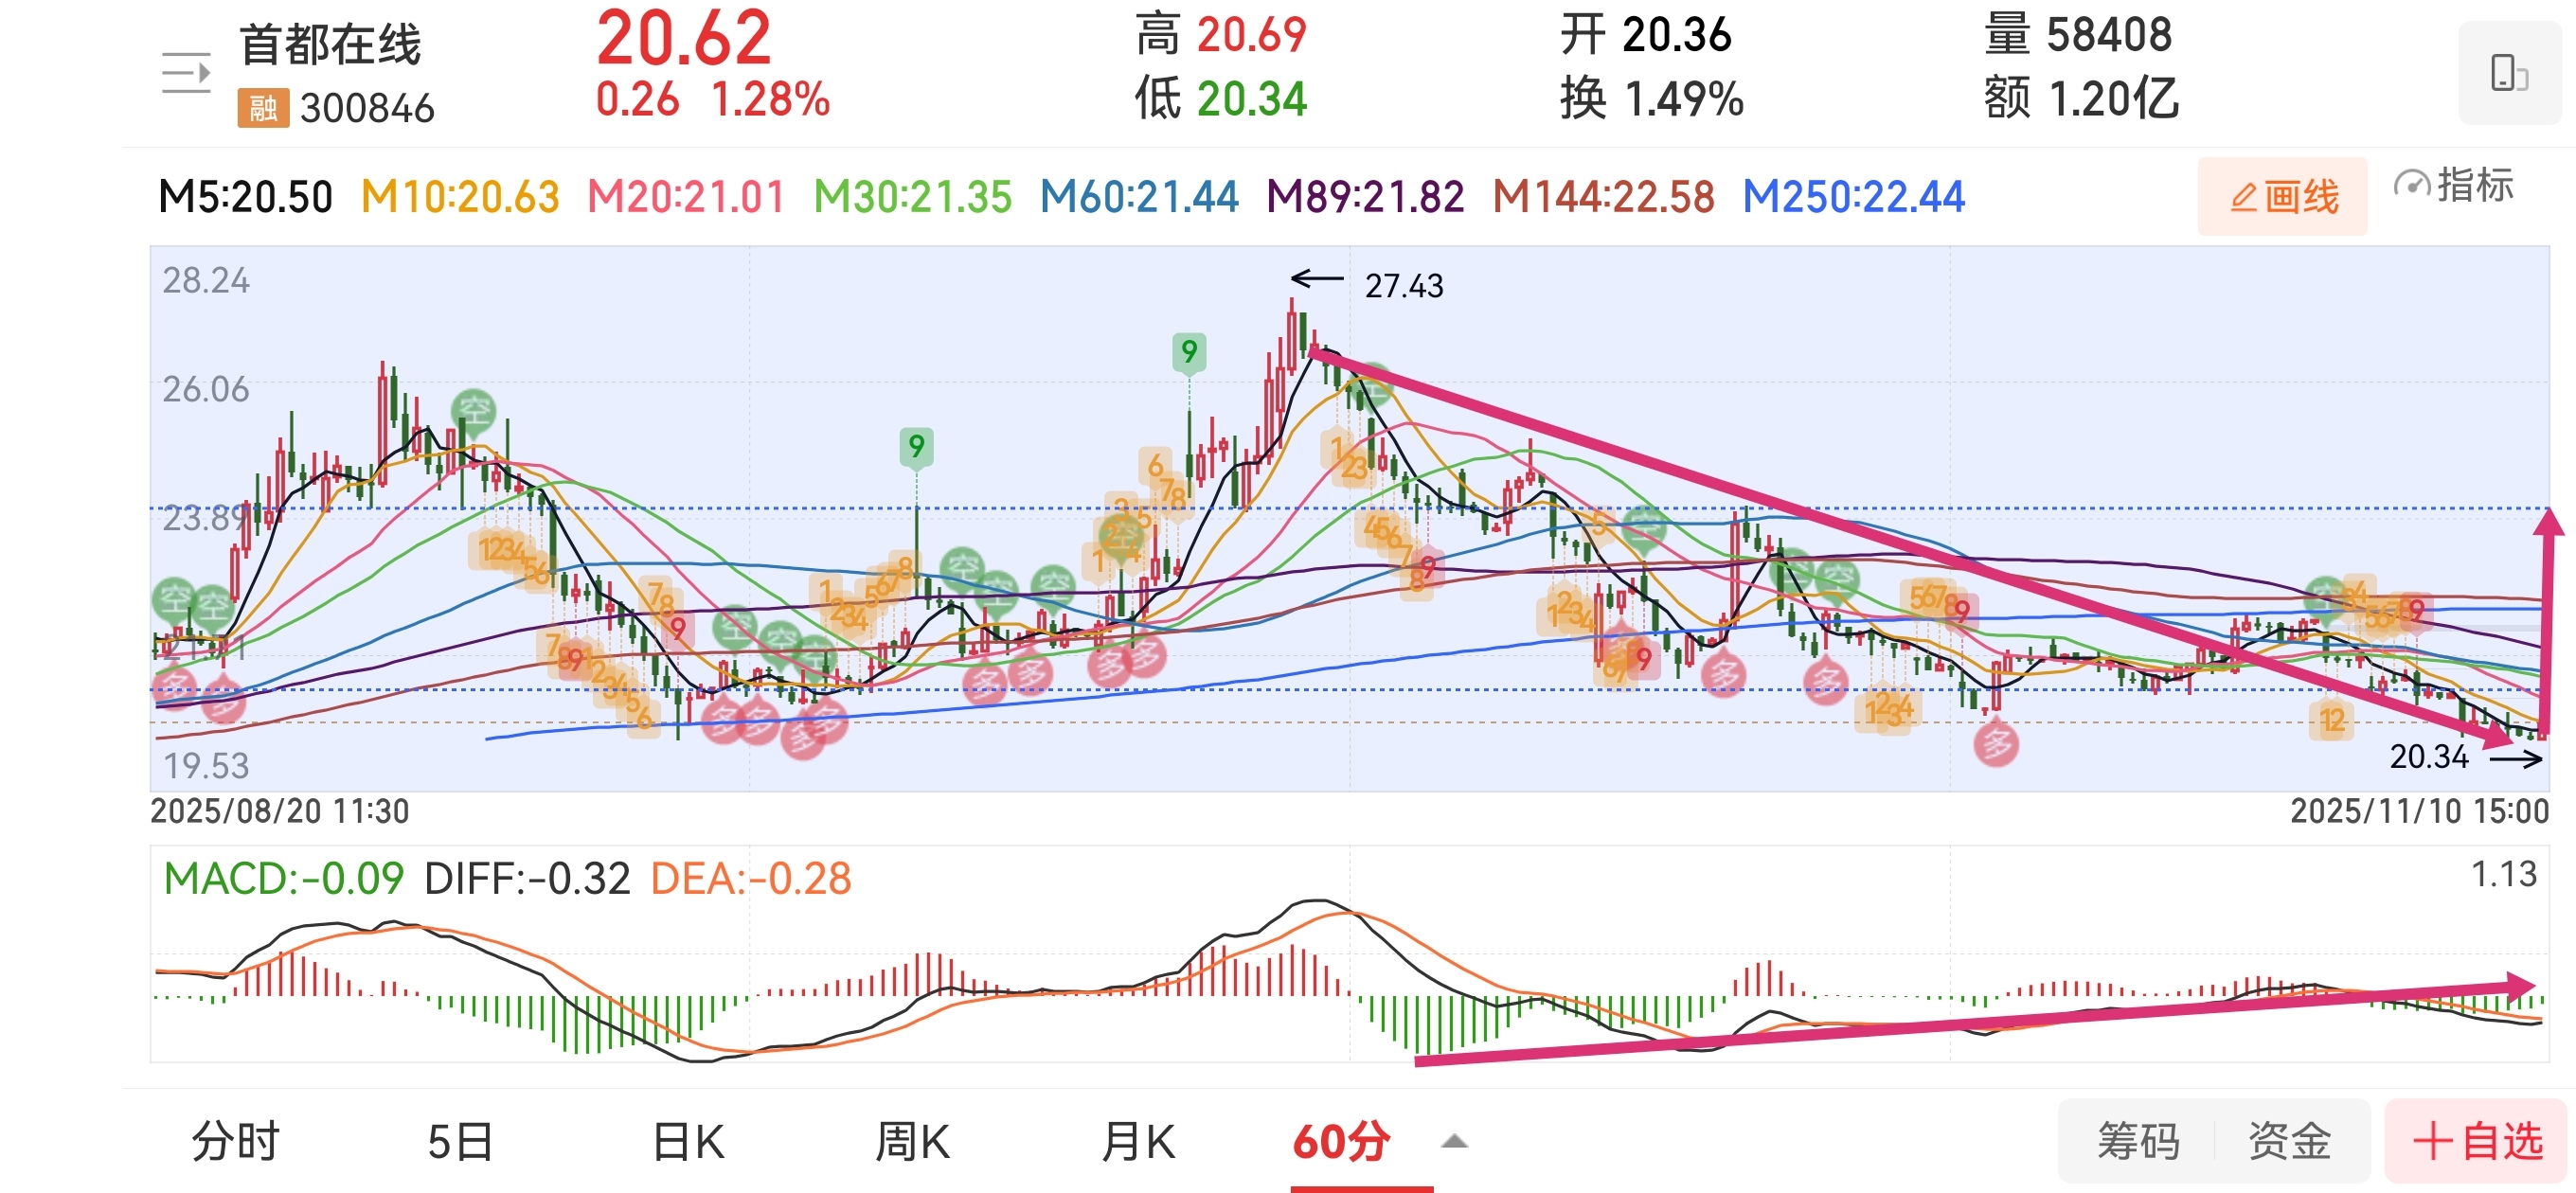
Task: Open the stock list menu icon
Action: click(186, 73)
